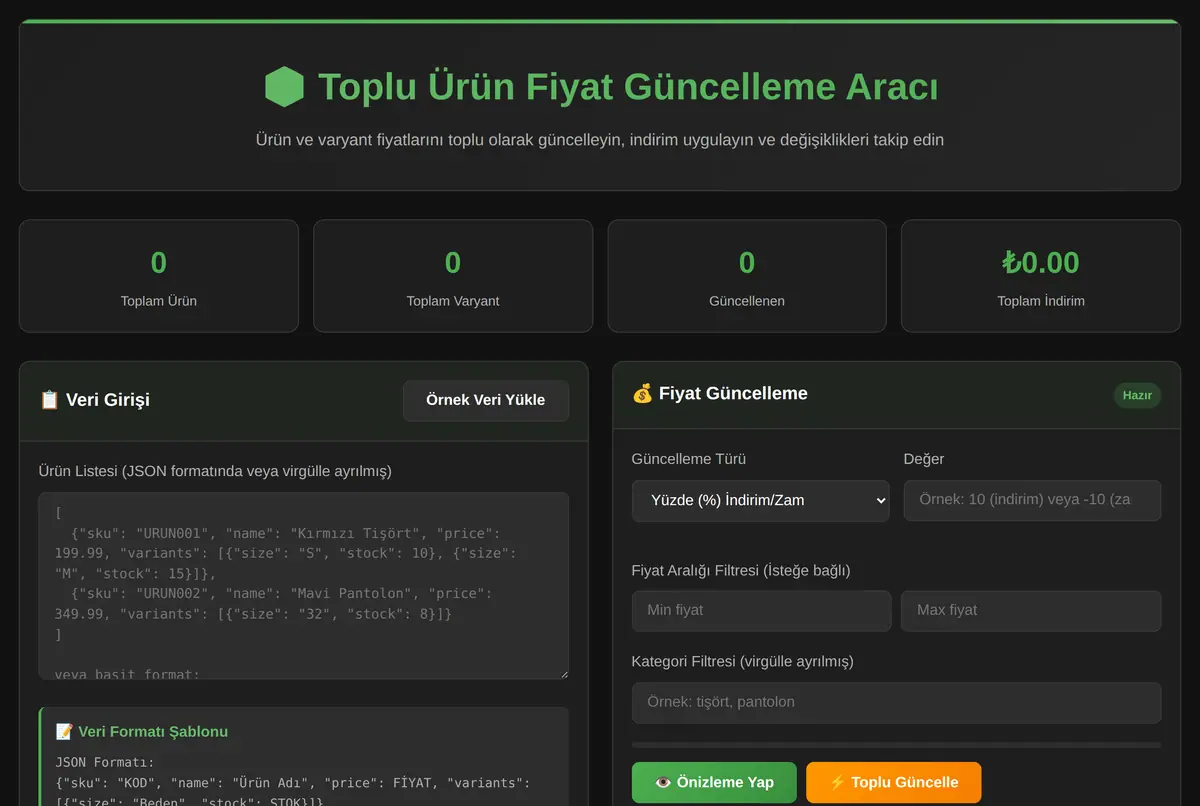Click the Ürün Listesi label text
1200x806 pixels.
coord(215,470)
